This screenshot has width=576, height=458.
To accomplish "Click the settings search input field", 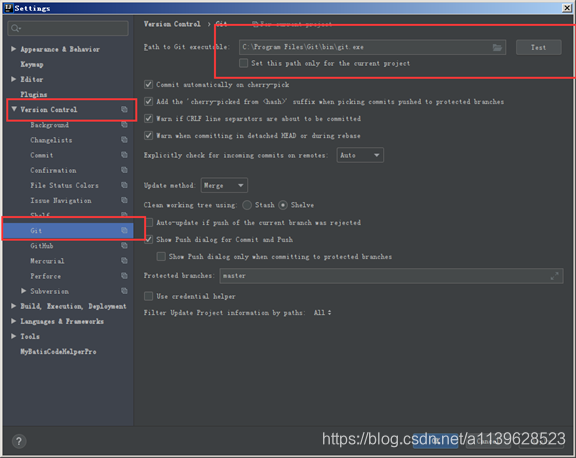I will (x=68, y=28).
